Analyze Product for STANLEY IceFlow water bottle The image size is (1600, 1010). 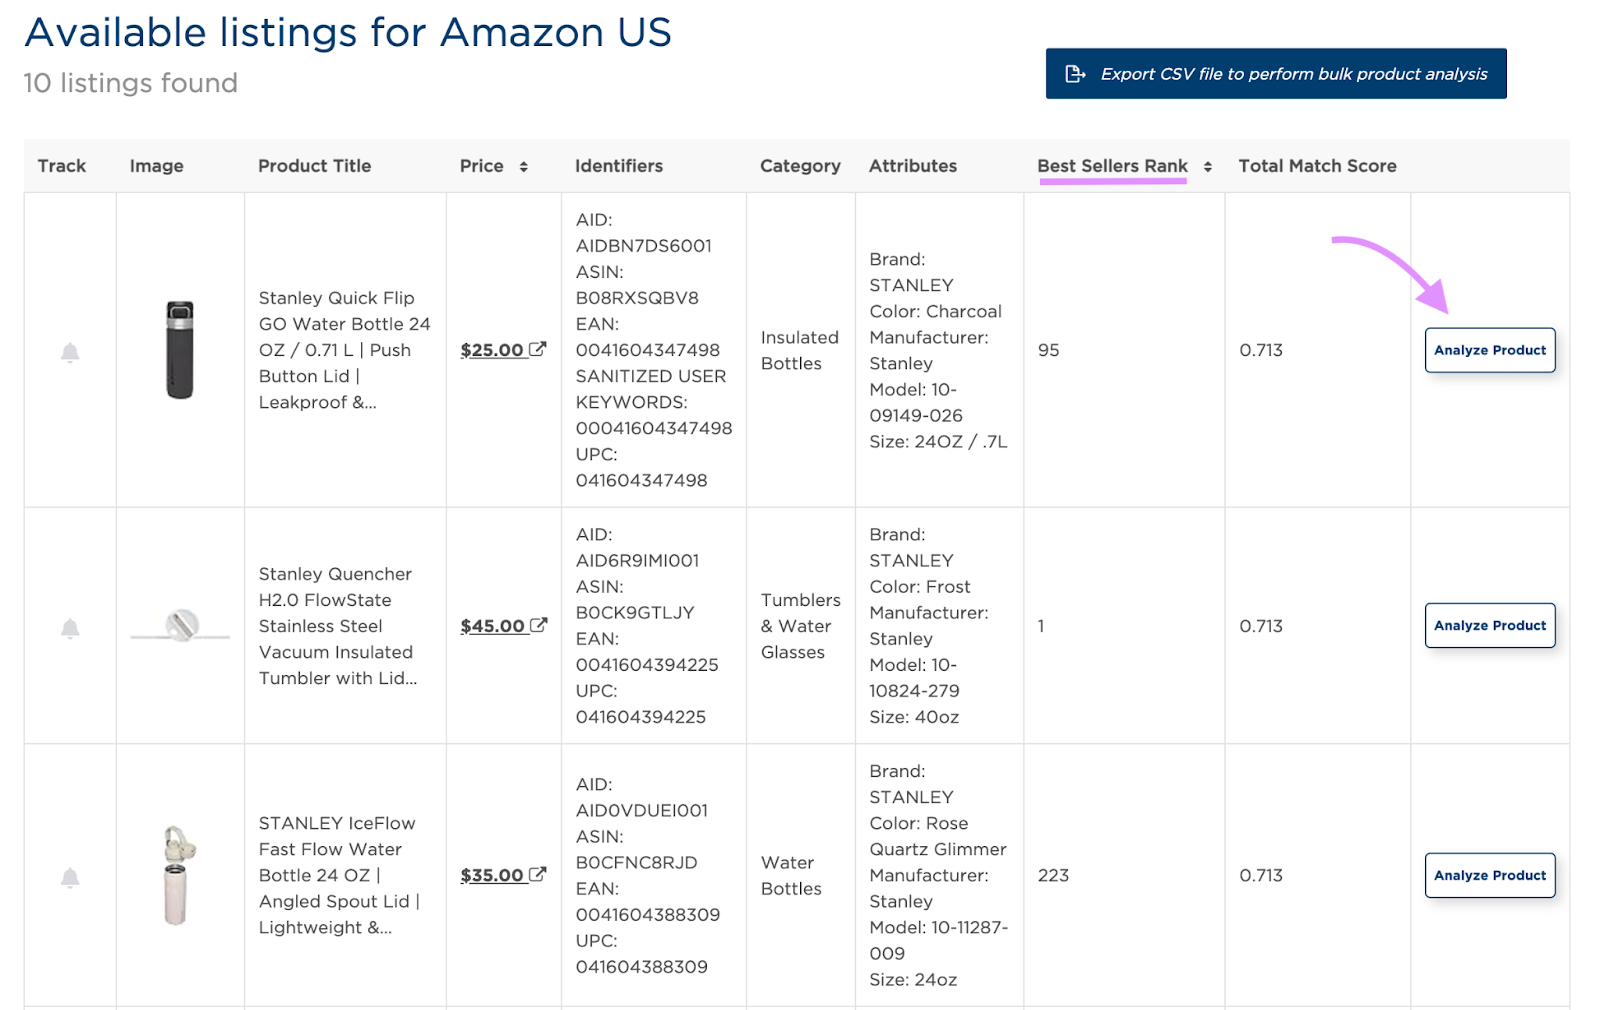pos(1489,875)
